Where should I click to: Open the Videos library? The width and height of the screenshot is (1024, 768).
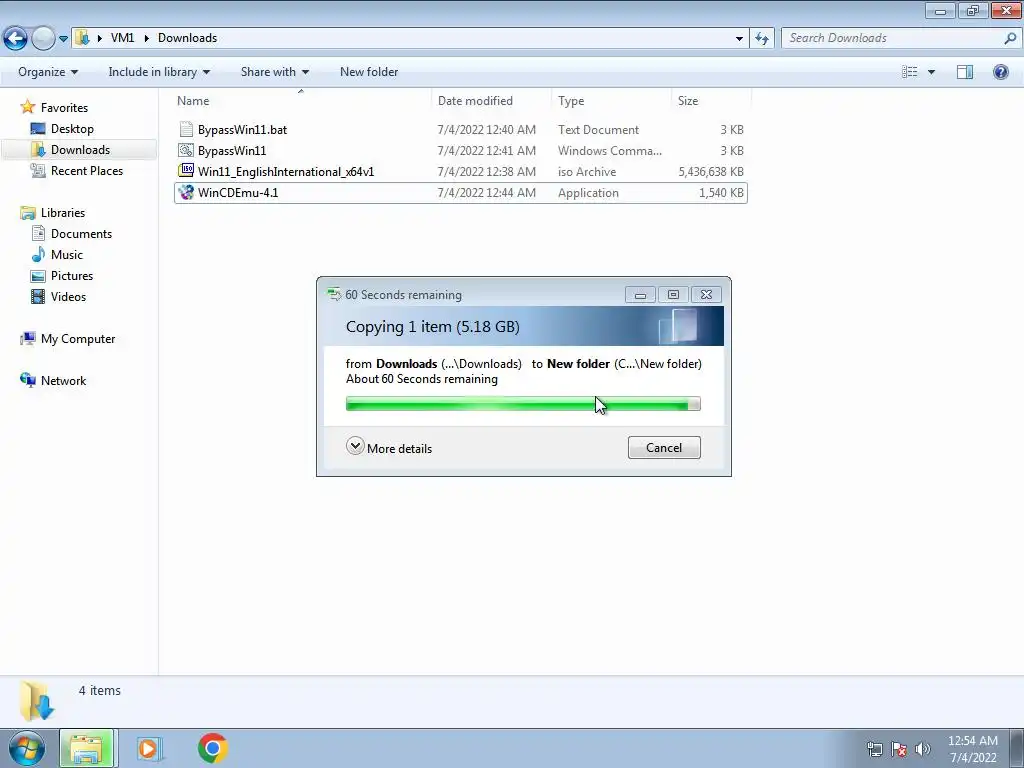point(68,296)
